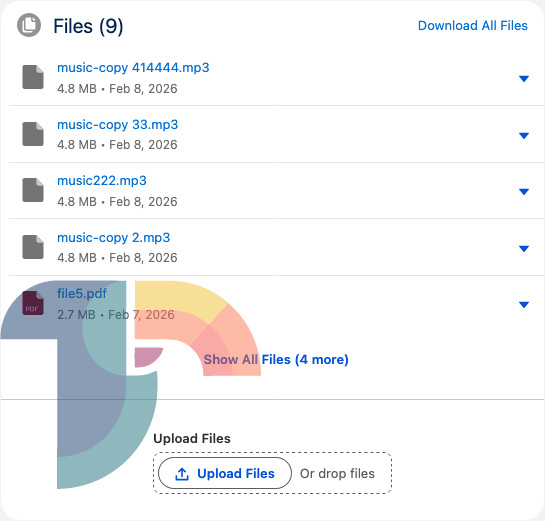Screen dimensions: 545x521
Task: Click the upload arrow icon
Action: point(182,474)
